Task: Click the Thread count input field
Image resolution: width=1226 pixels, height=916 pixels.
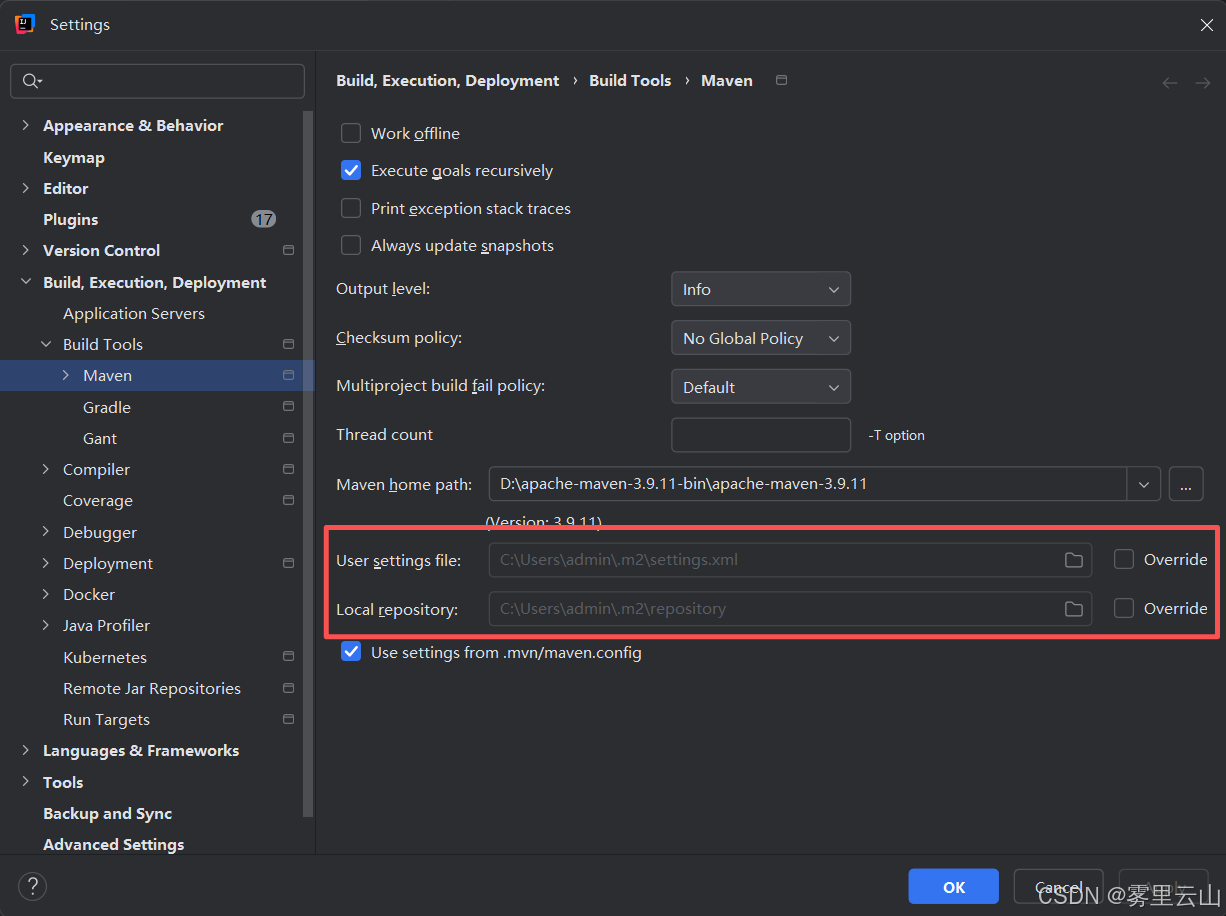Action: pos(761,435)
